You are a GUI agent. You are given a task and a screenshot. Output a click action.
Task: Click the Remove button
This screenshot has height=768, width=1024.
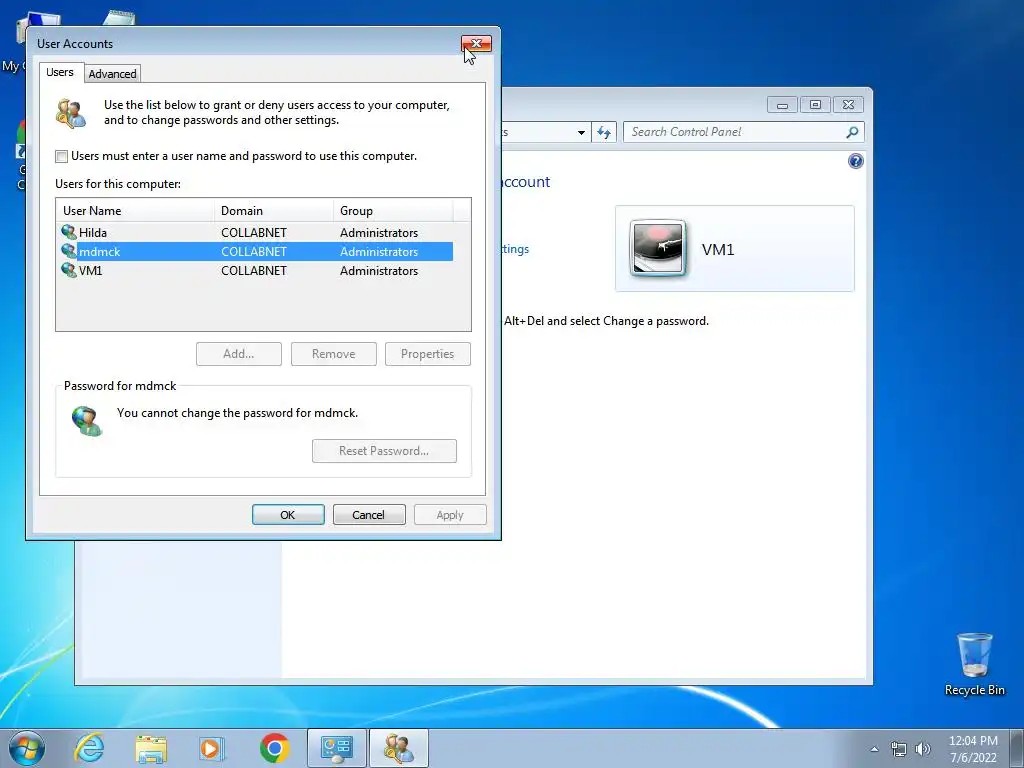pos(334,354)
